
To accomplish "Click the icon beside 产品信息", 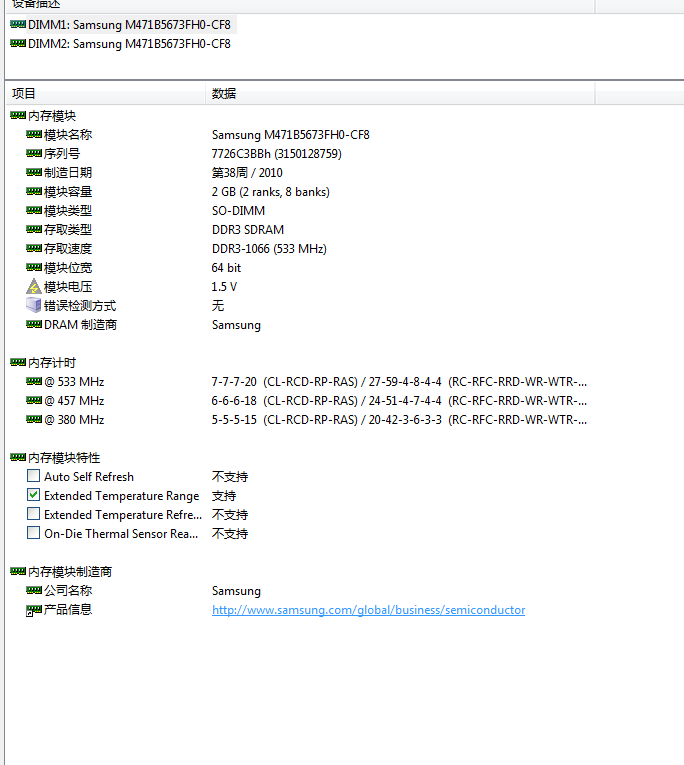I will point(34,610).
